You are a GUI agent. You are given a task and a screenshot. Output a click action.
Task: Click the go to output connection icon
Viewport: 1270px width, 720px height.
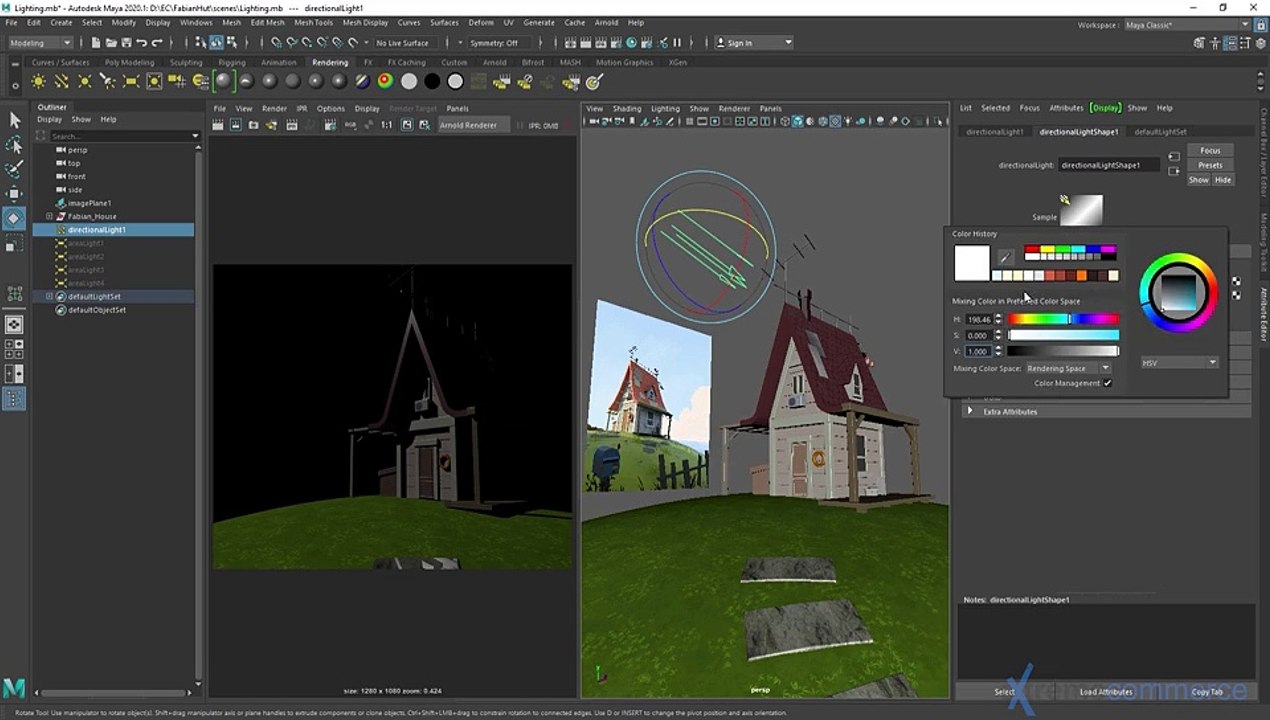pyautogui.click(x=1174, y=171)
